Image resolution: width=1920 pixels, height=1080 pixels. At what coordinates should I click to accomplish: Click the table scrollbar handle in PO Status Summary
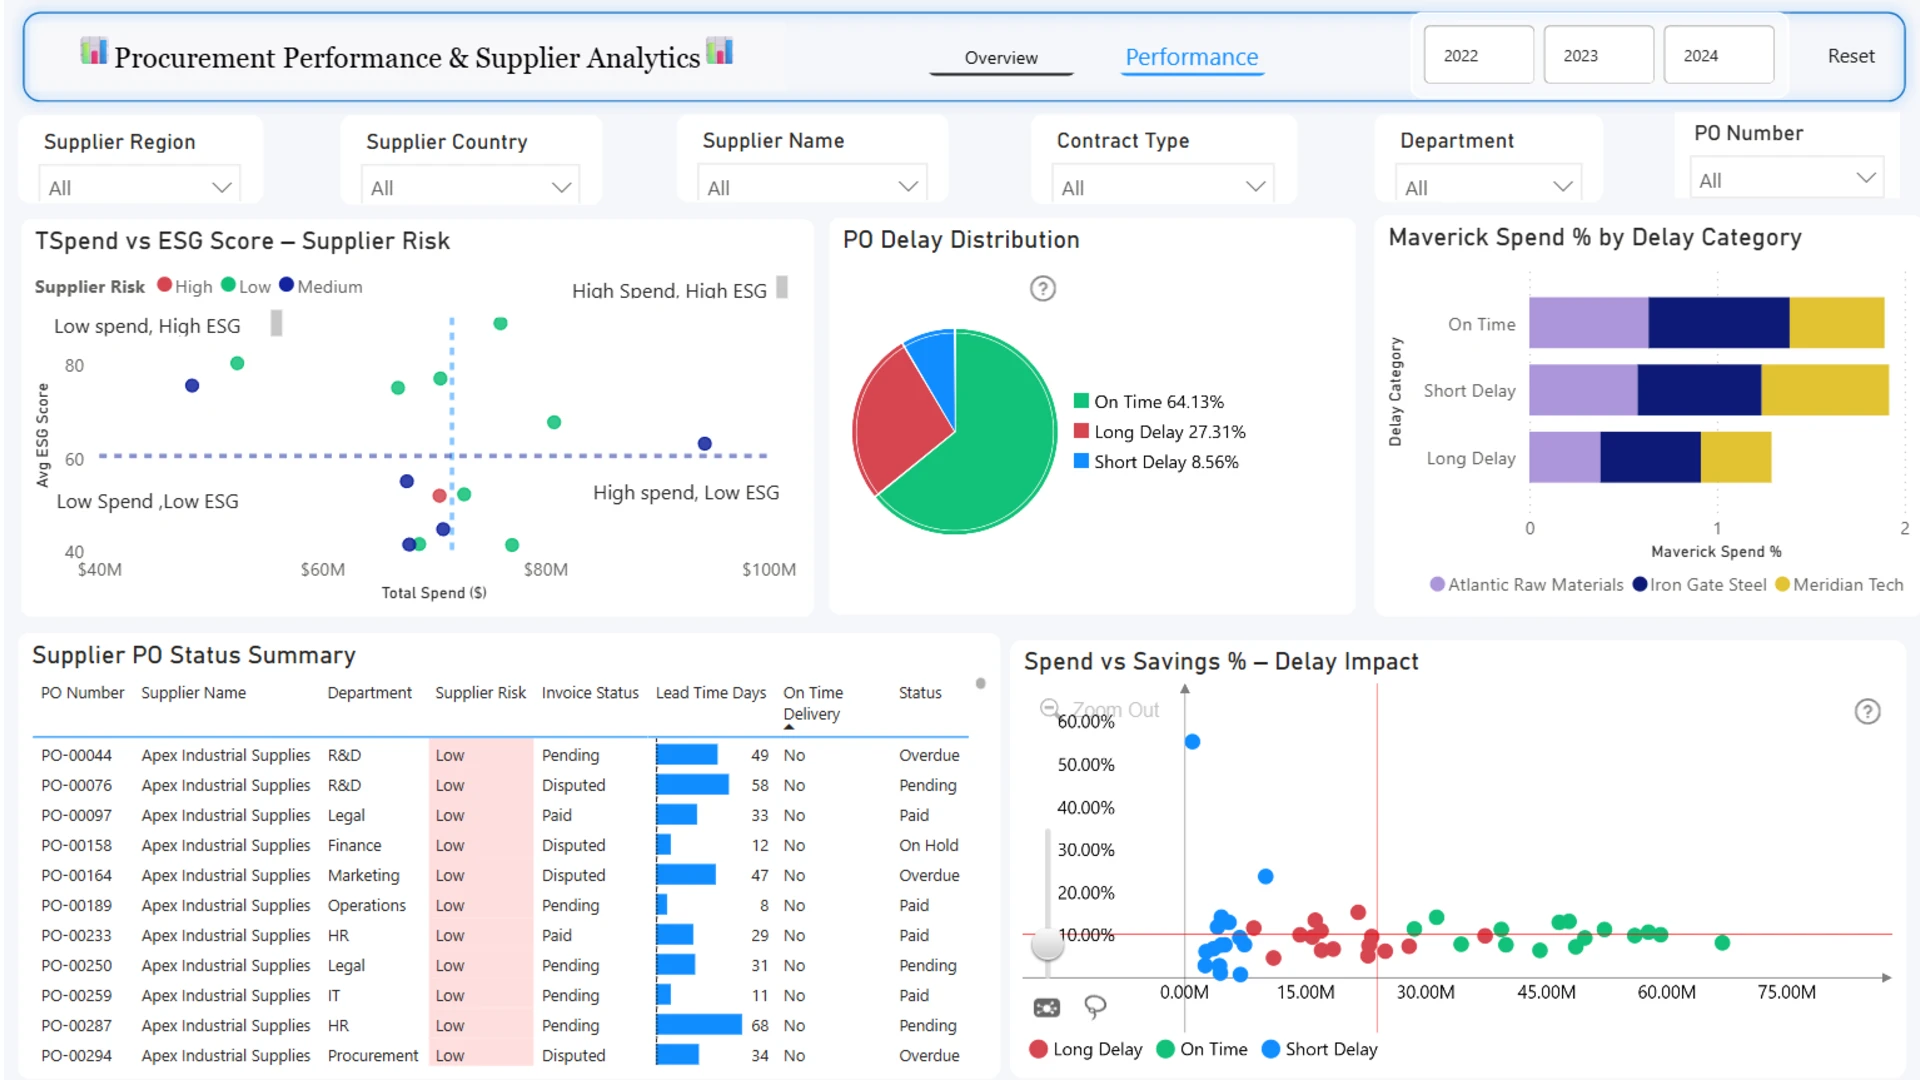pos(981,684)
